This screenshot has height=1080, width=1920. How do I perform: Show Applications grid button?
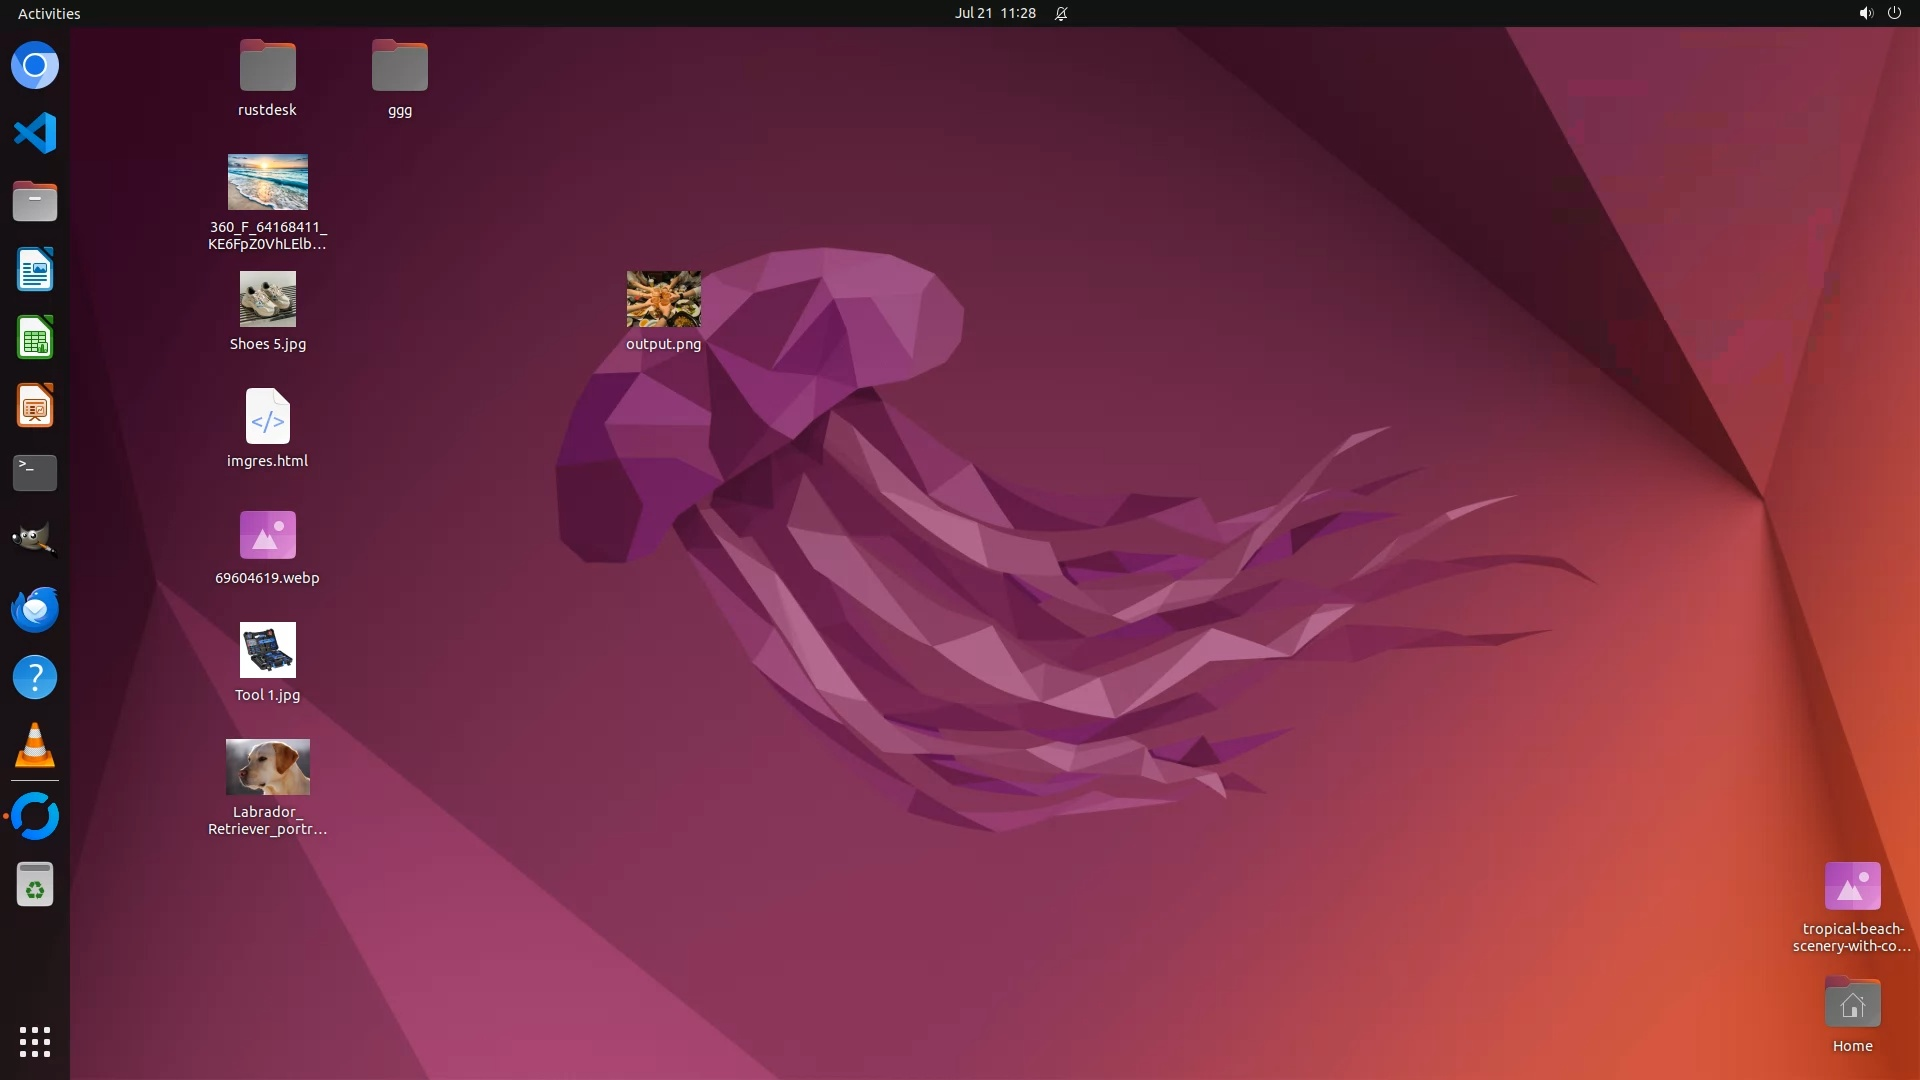[35, 1041]
